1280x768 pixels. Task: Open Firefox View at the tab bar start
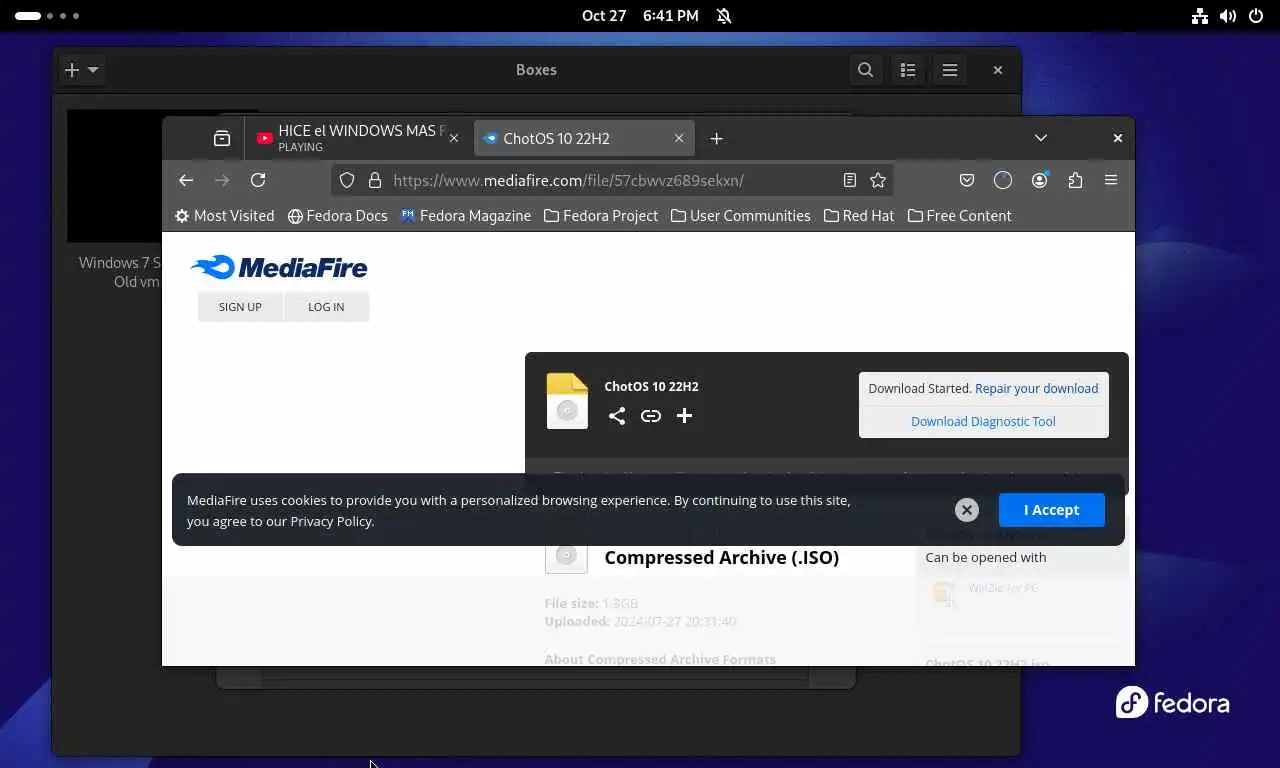(222, 139)
